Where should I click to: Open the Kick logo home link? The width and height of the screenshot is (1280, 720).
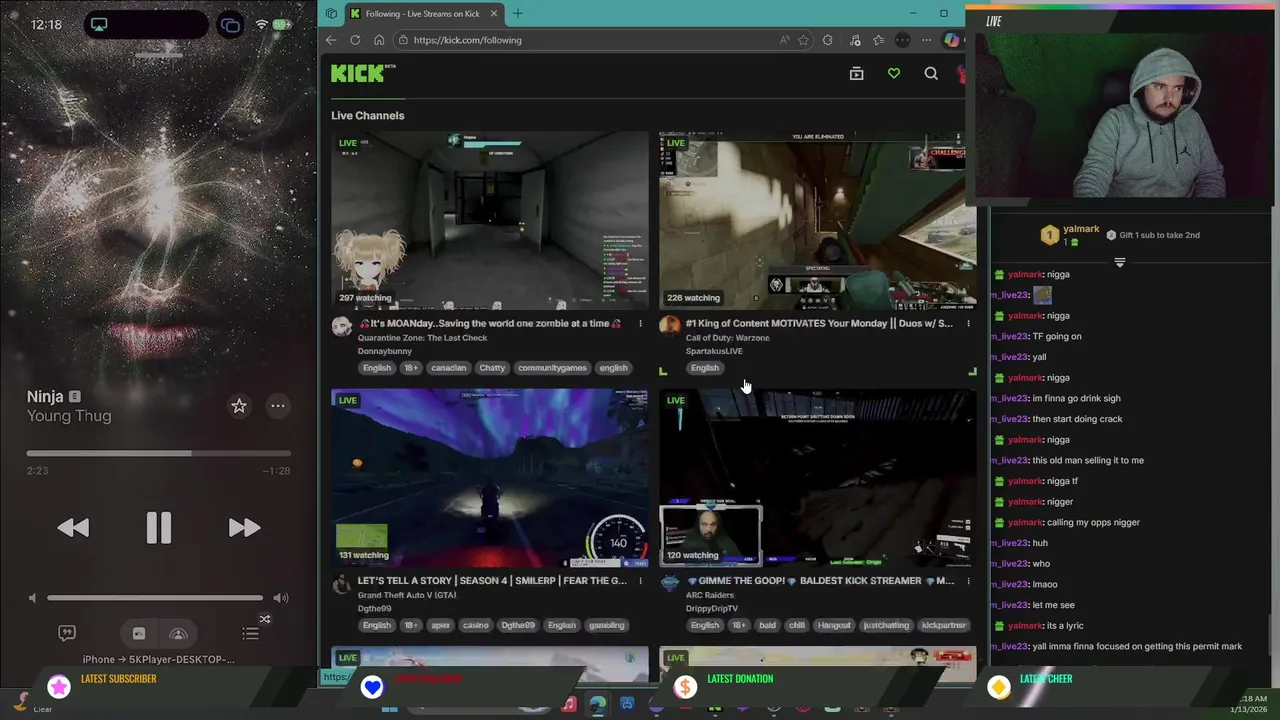(x=361, y=73)
